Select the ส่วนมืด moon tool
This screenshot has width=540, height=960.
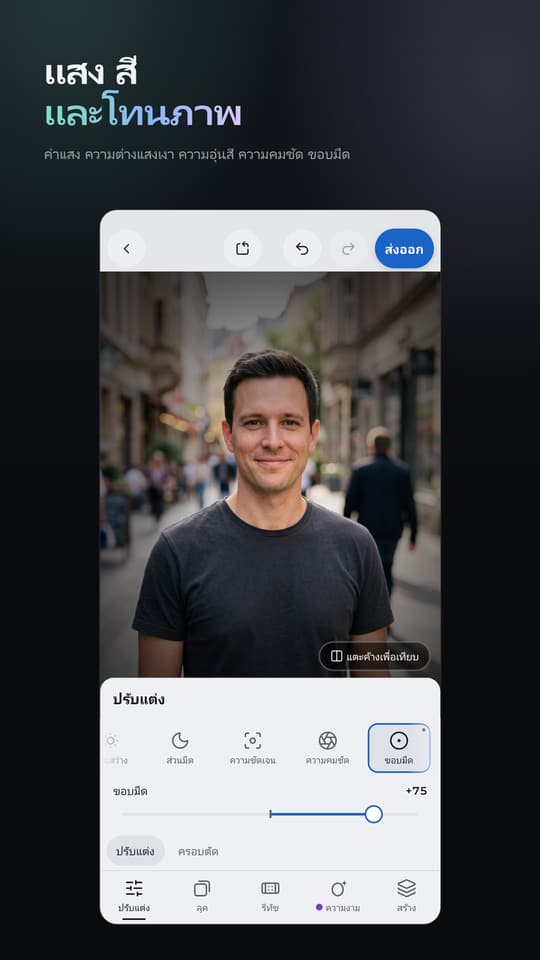tap(180, 748)
